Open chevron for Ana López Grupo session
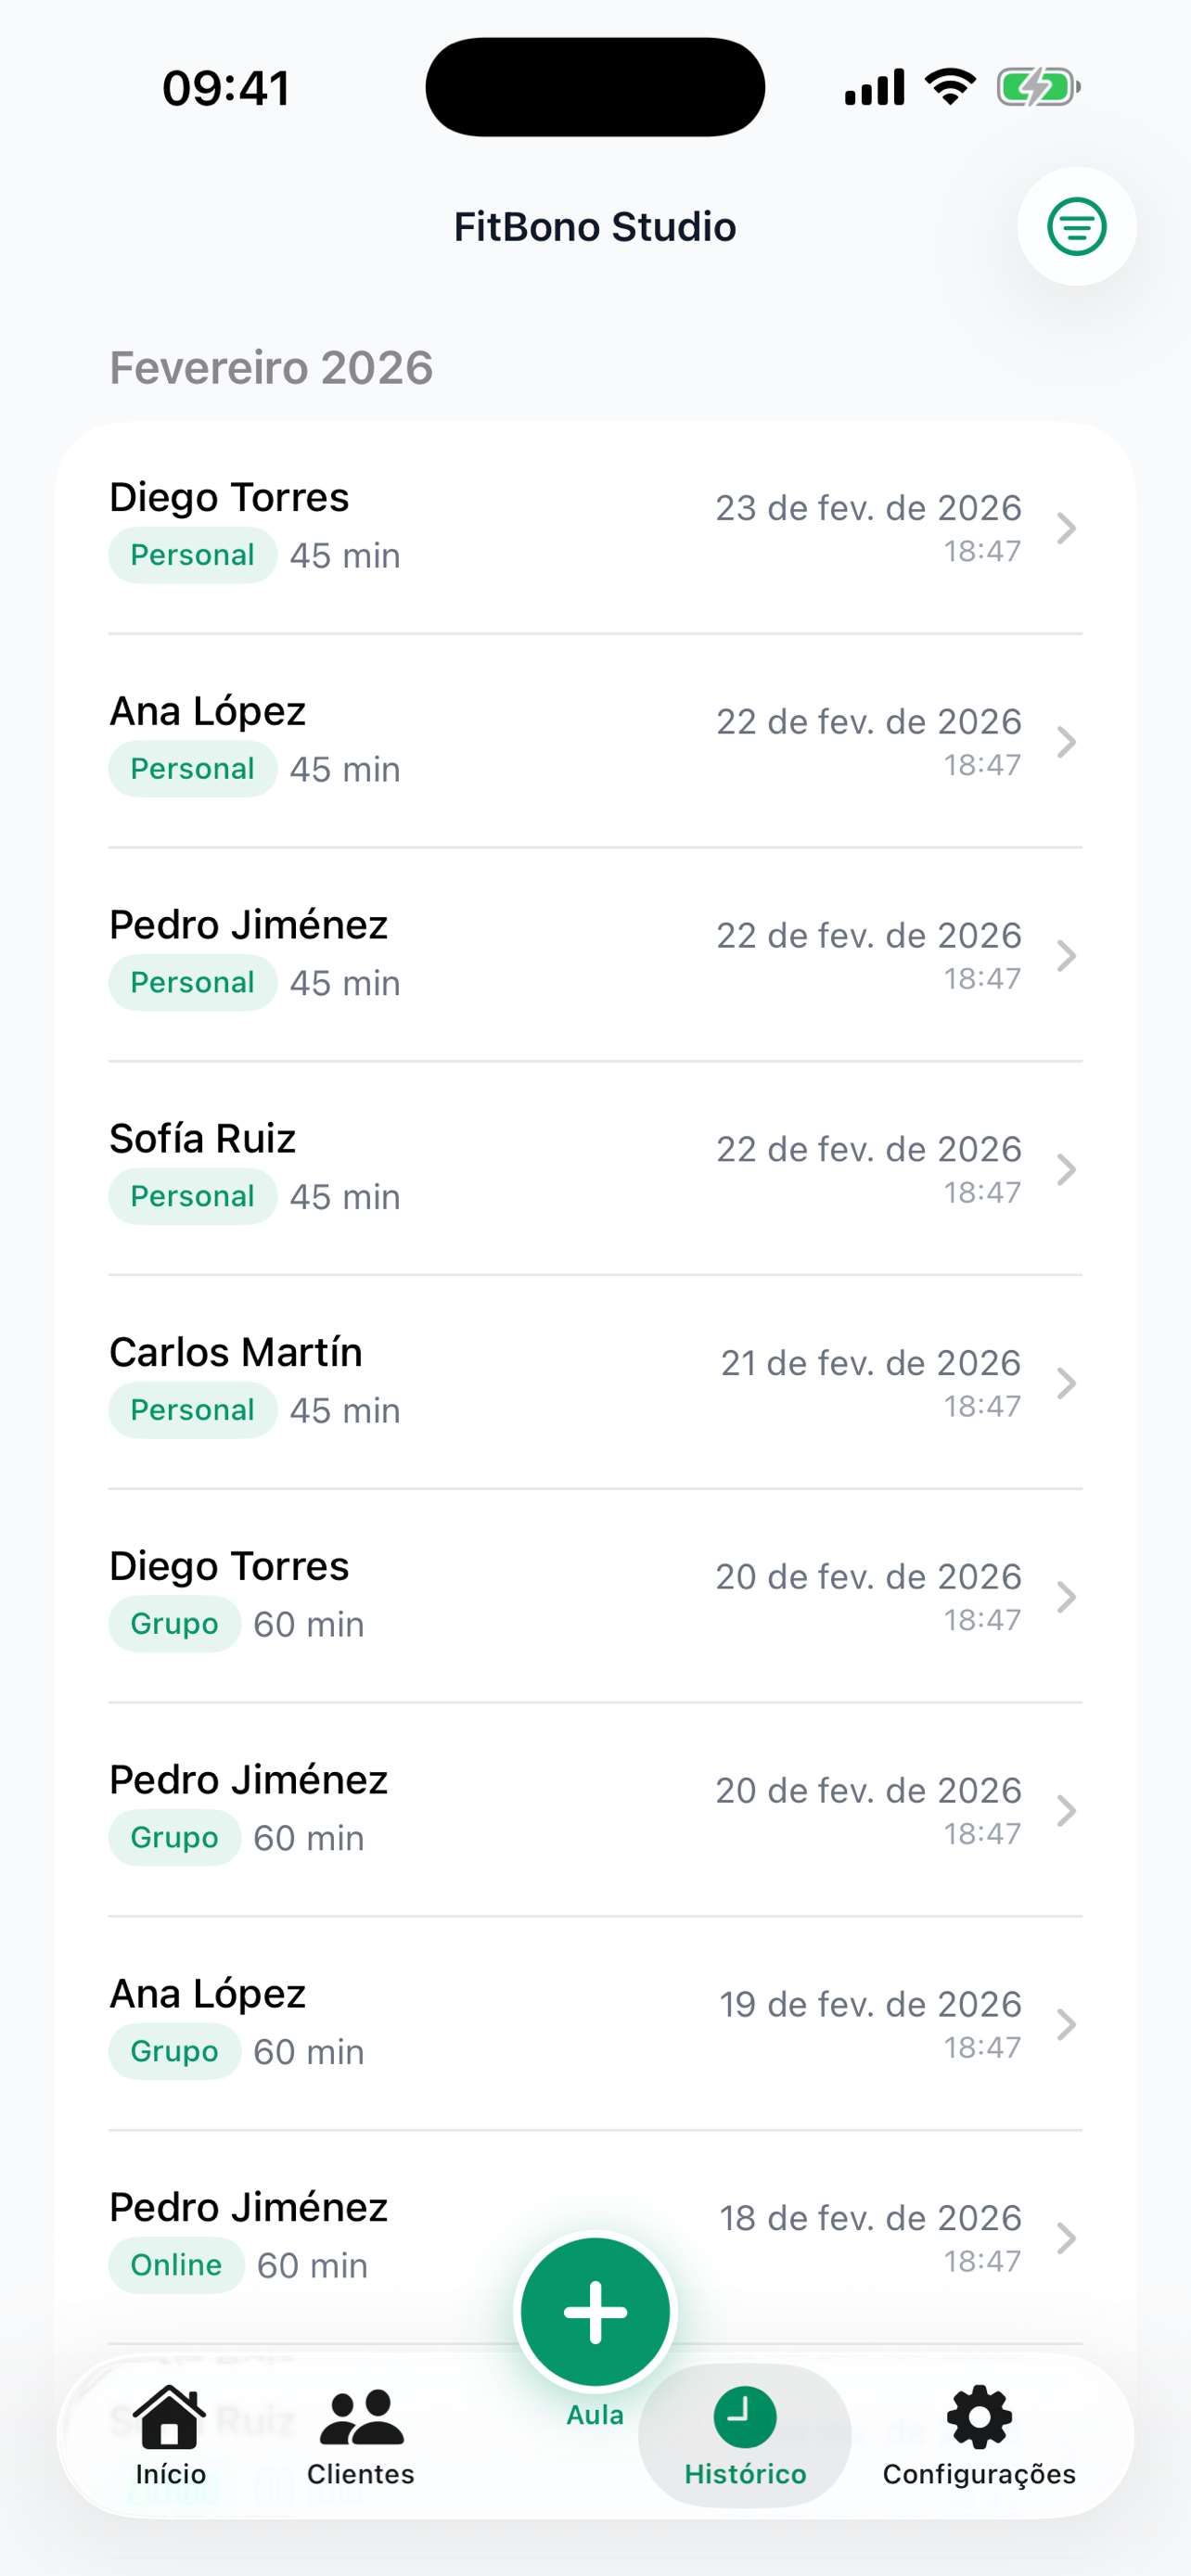Image resolution: width=1191 pixels, height=2576 pixels. pos(1066,2024)
